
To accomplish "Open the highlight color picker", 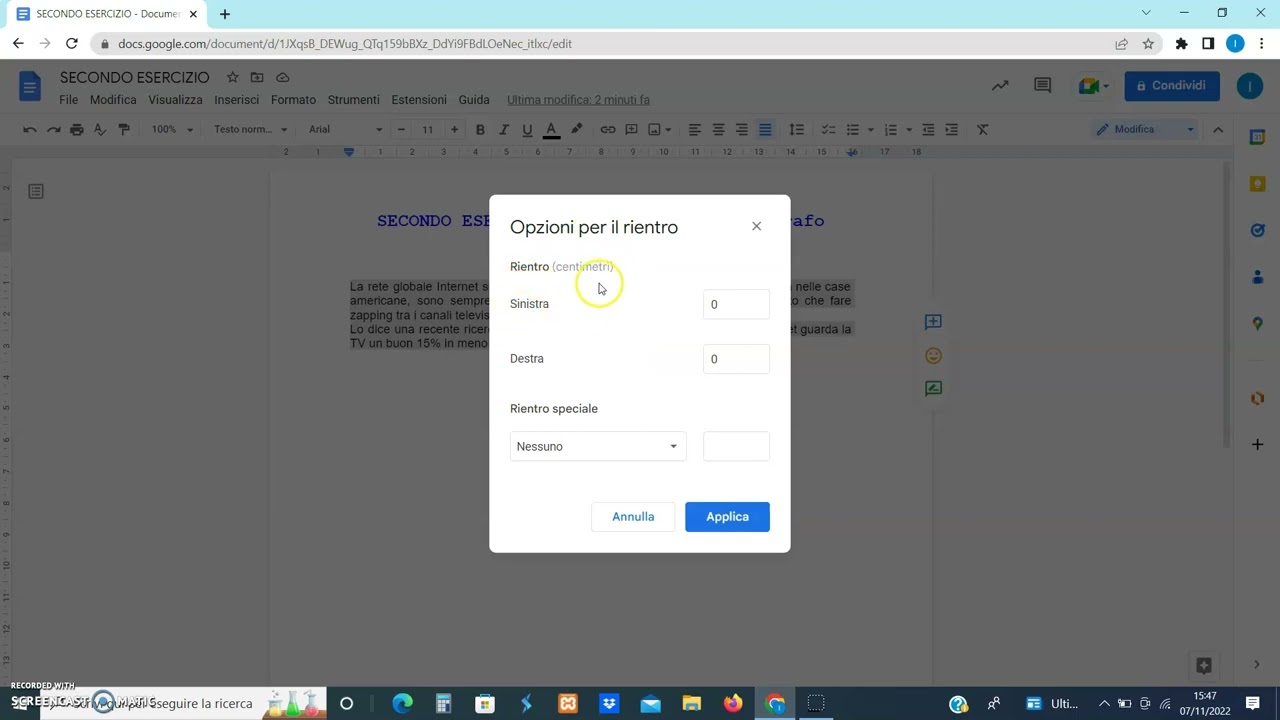I will (576, 129).
